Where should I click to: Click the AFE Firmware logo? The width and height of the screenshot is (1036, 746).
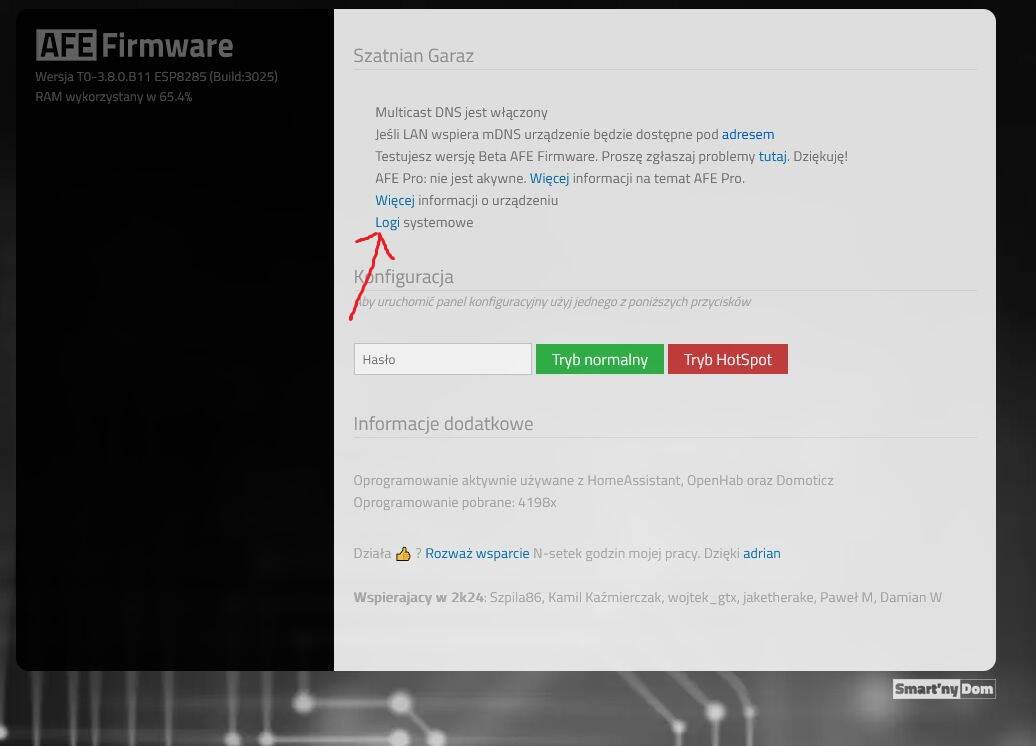click(x=134, y=45)
